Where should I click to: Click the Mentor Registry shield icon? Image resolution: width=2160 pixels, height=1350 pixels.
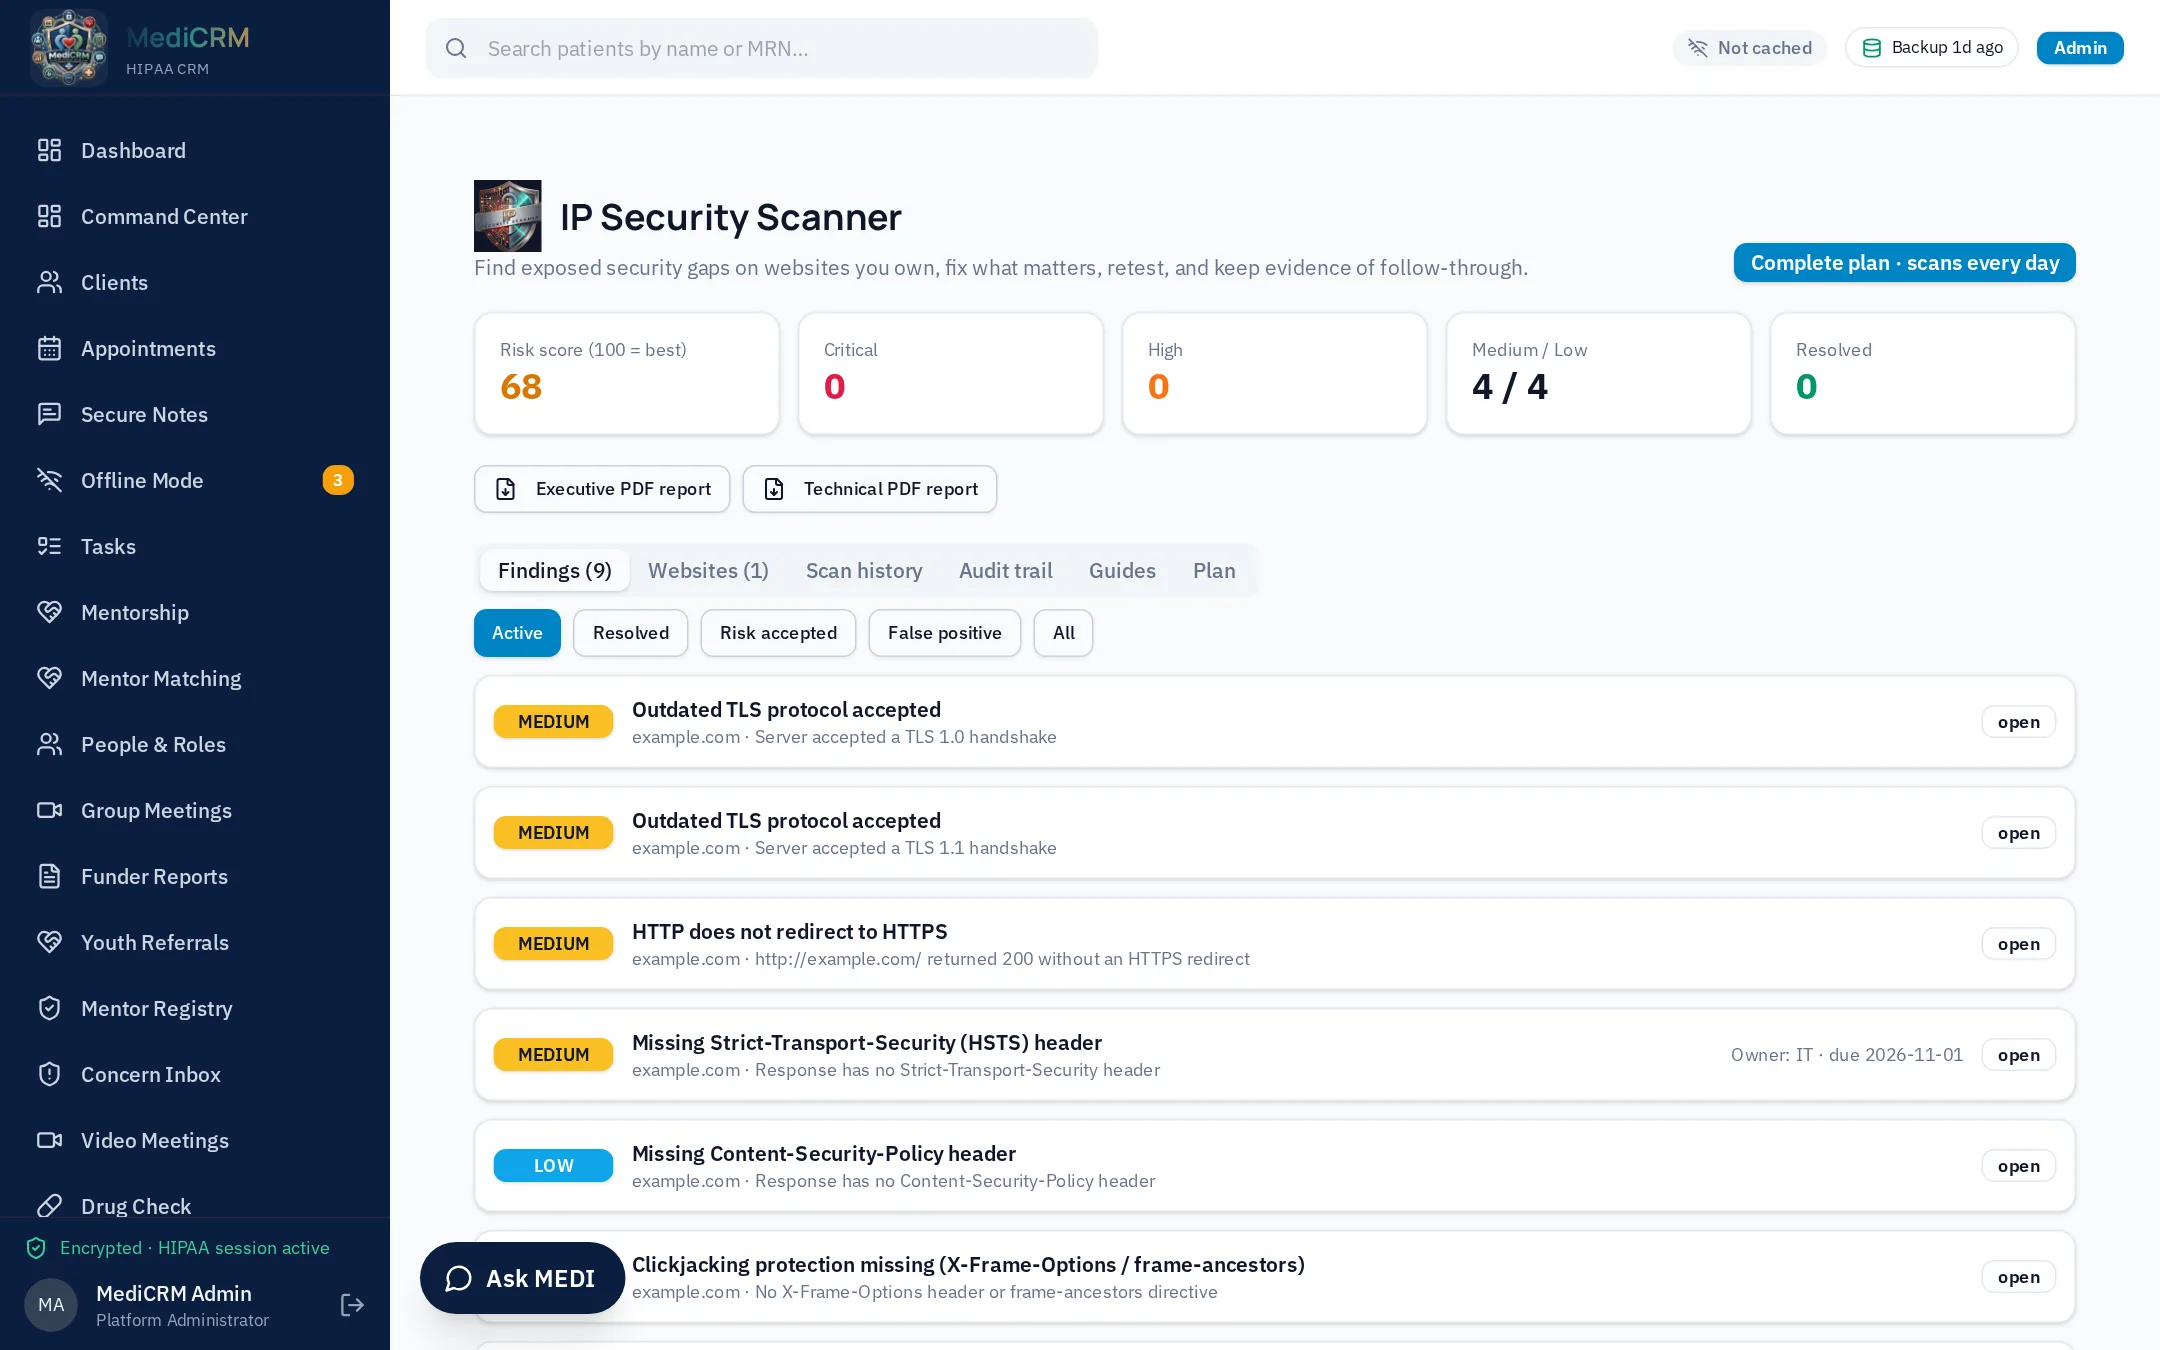(49, 1008)
